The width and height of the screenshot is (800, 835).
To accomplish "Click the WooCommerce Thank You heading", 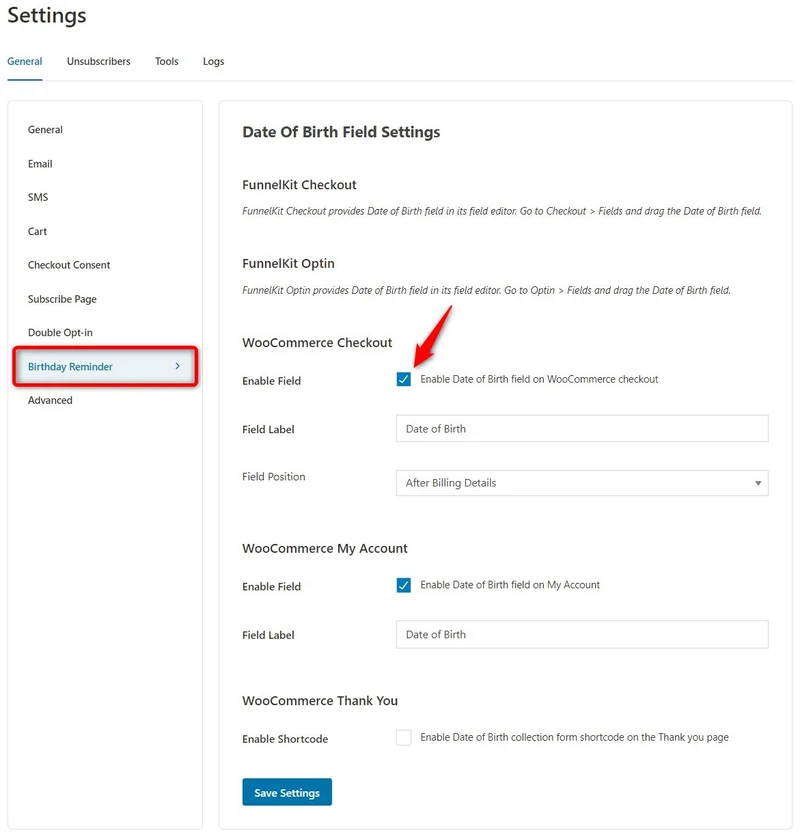I will 320,701.
